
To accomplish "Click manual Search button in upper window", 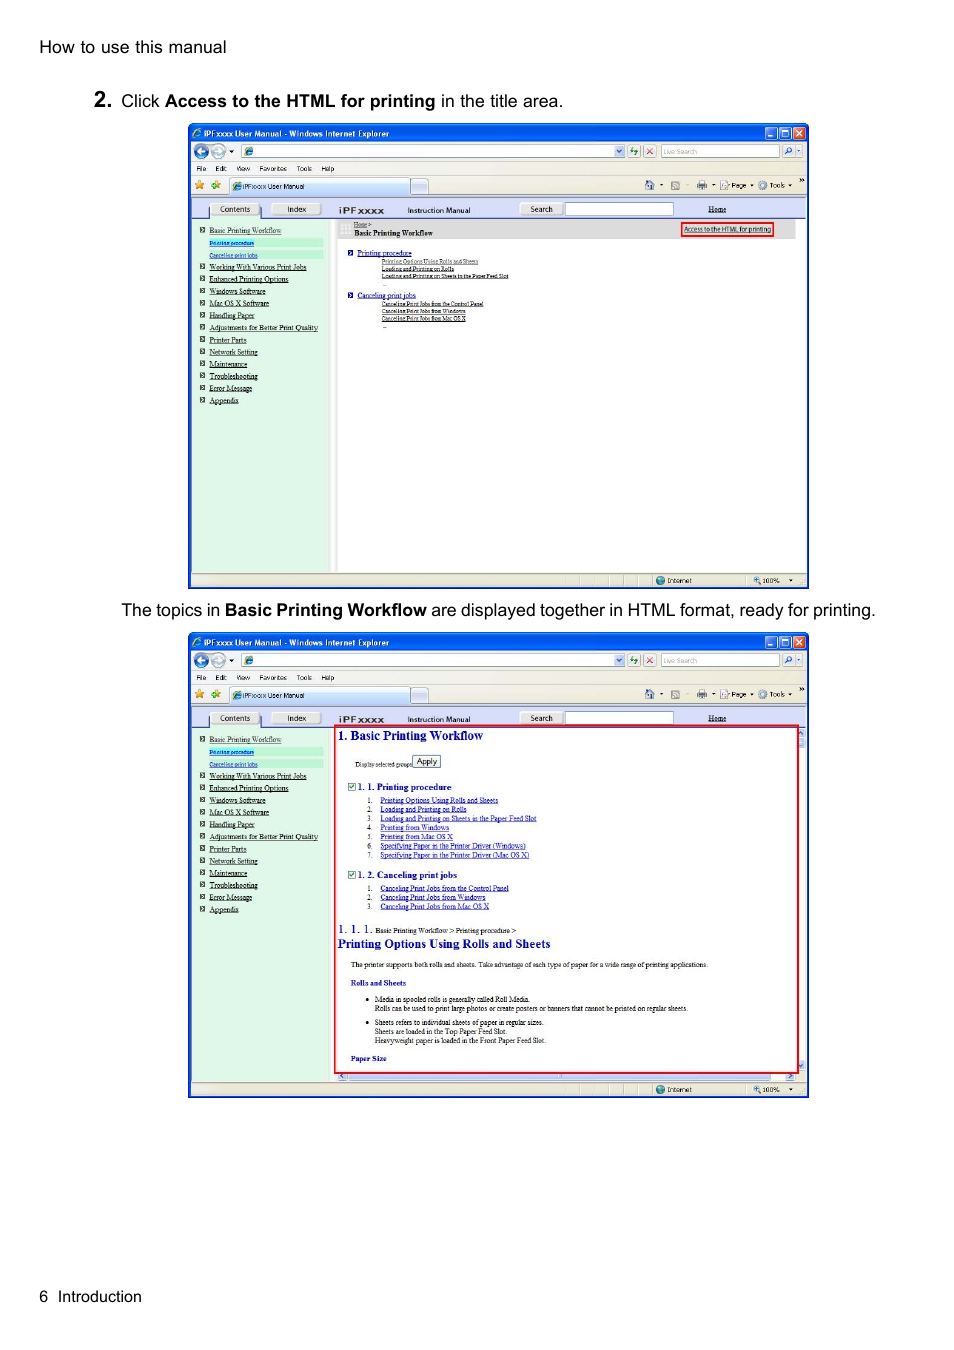I will tap(541, 209).
